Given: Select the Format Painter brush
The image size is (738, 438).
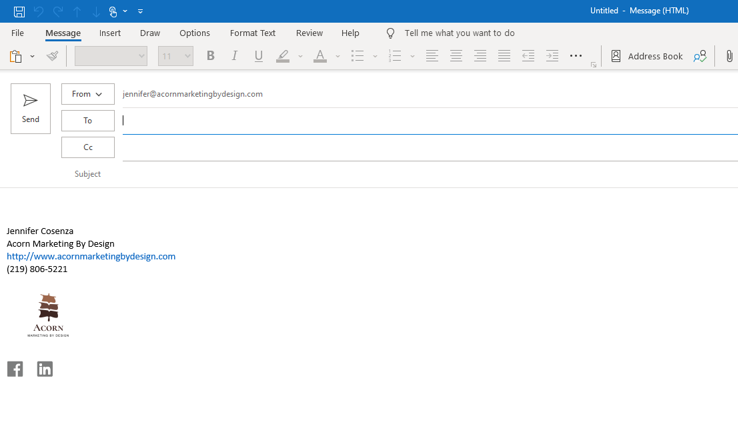Looking at the screenshot, I should (x=52, y=56).
